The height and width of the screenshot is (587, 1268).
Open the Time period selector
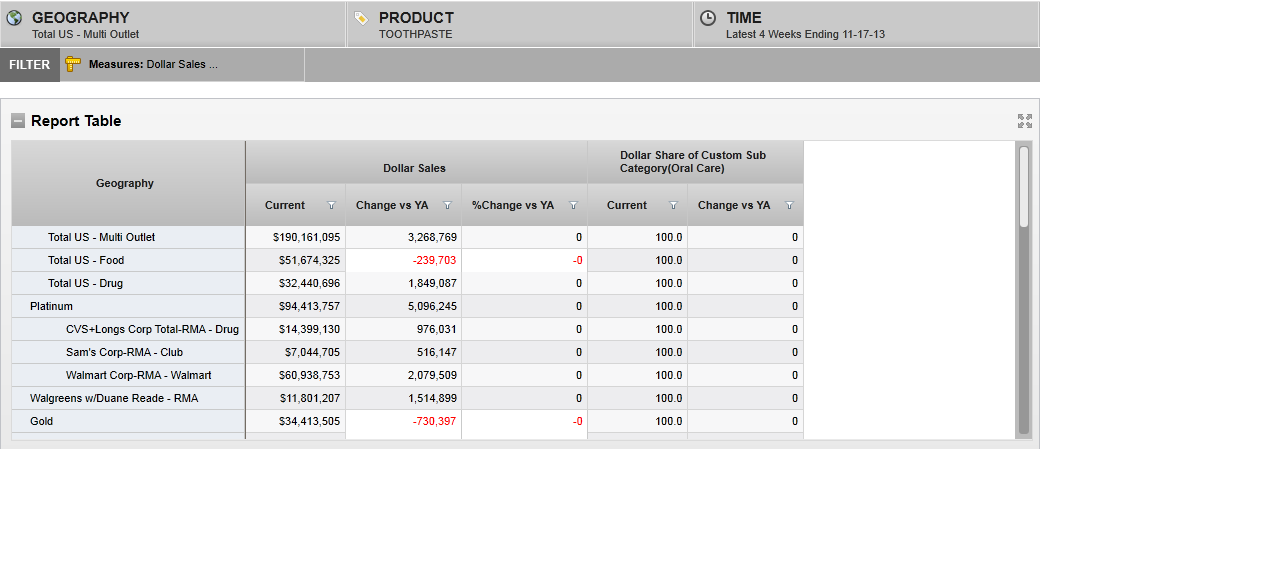coord(866,25)
